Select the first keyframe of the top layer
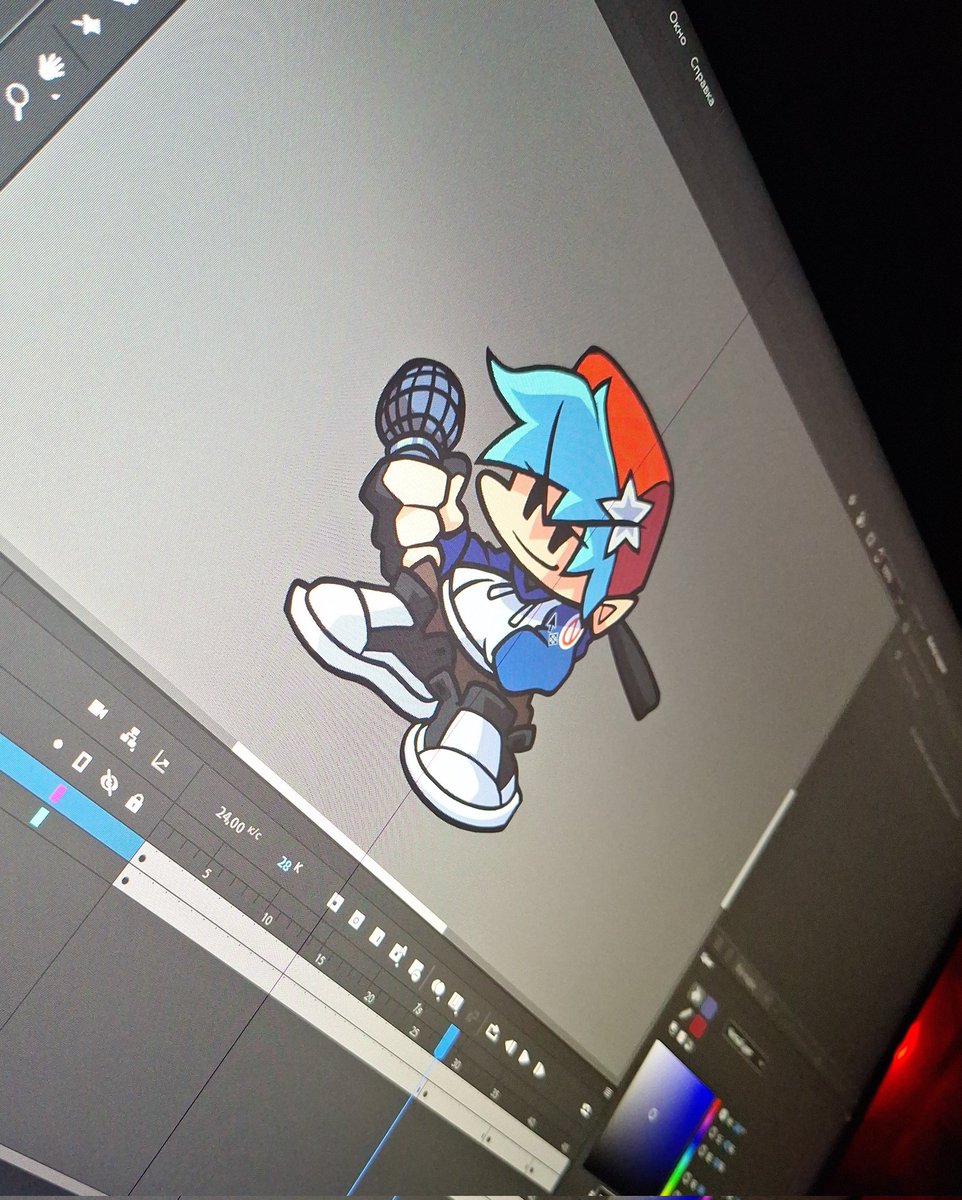Viewport: 962px width, 1200px height. pos(143,859)
